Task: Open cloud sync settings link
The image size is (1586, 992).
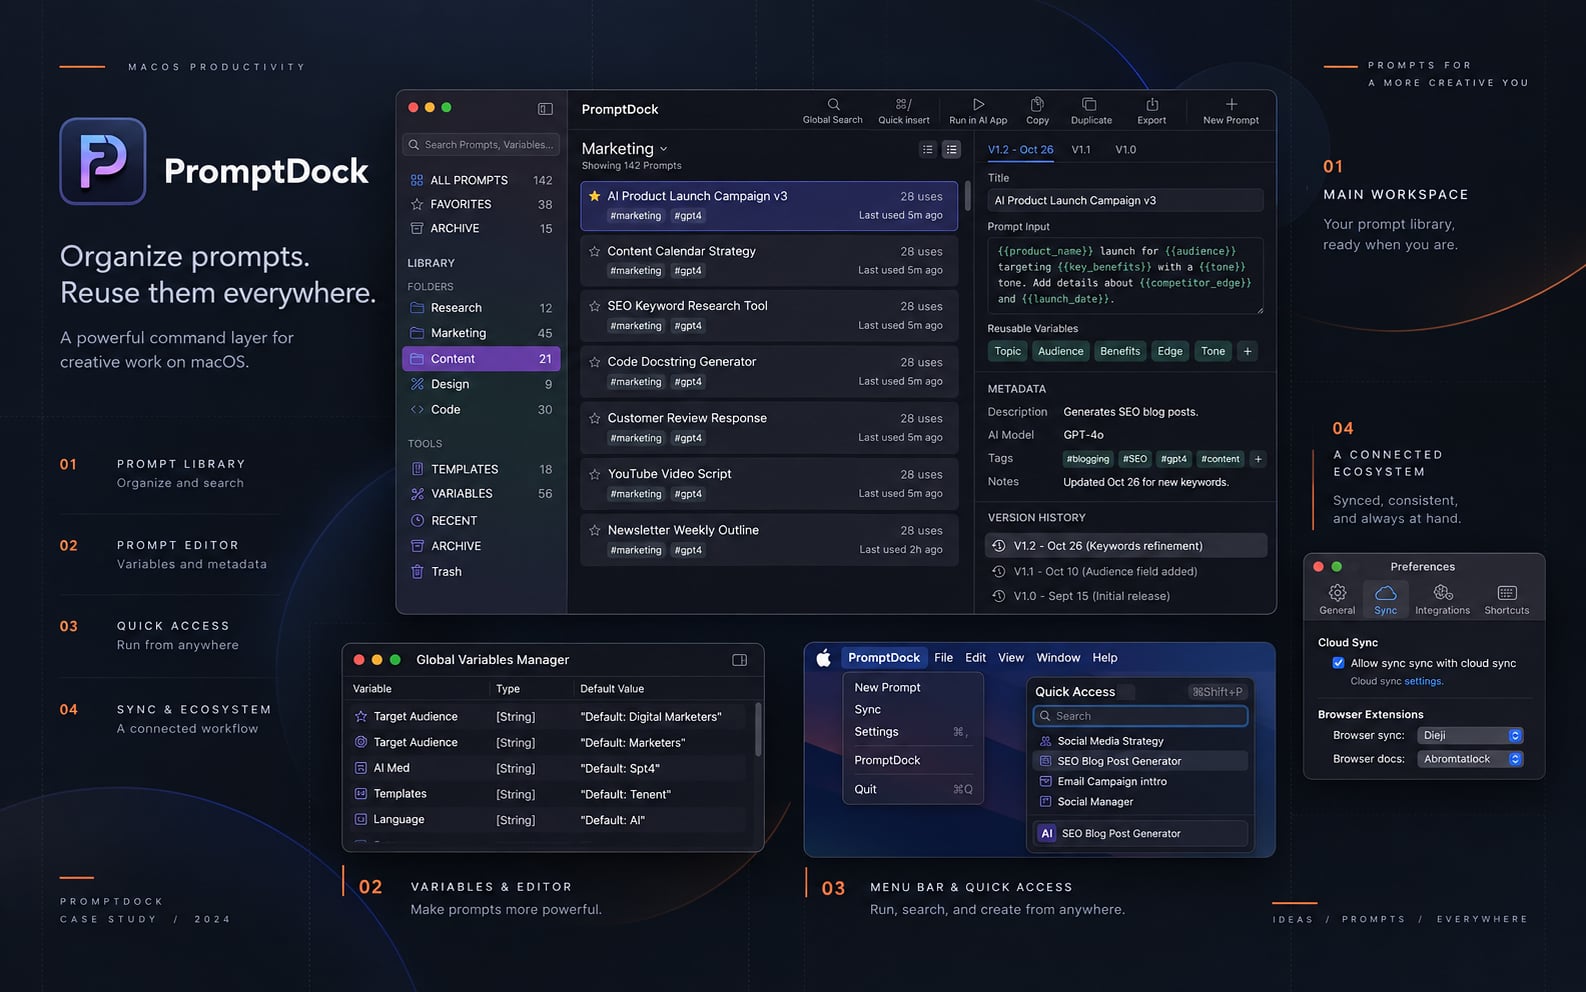Action: (x=1423, y=682)
